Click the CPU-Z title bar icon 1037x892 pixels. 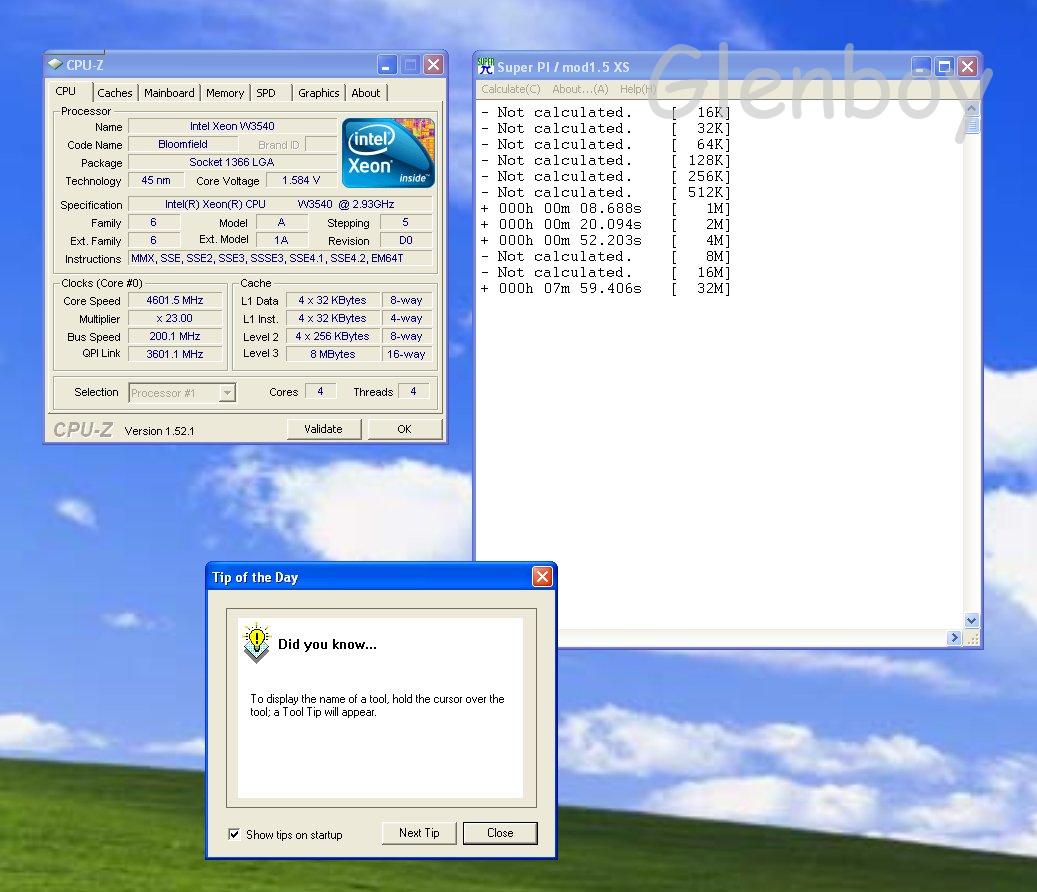point(55,65)
